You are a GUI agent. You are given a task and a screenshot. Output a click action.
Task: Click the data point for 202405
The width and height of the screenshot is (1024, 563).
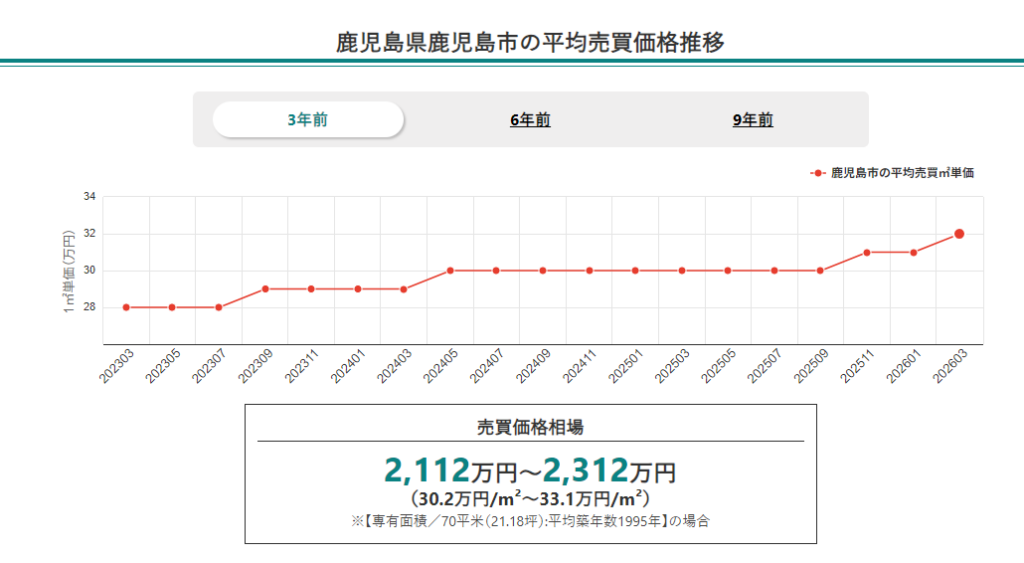click(450, 270)
